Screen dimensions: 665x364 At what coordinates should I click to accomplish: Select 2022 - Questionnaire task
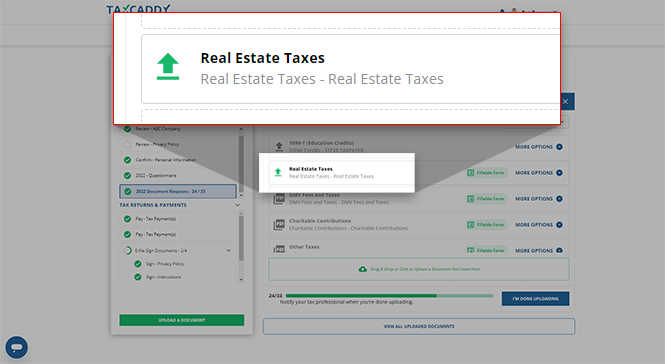(178, 175)
